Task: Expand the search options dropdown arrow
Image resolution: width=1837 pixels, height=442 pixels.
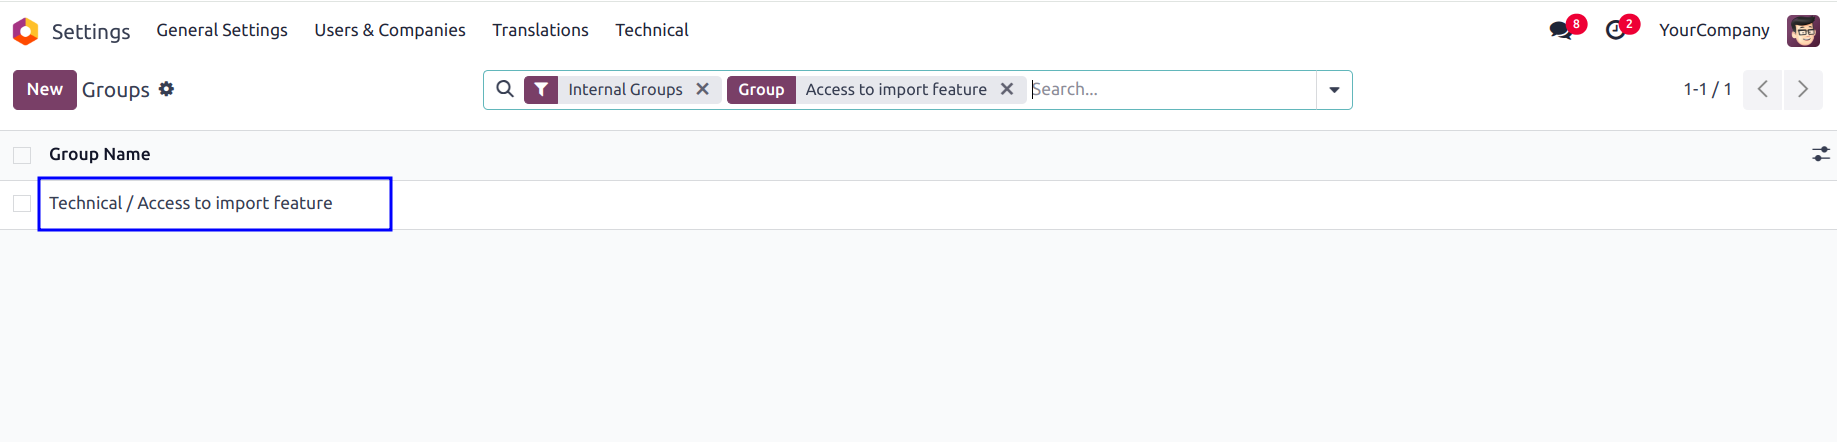Action: (x=1334, y=90)
